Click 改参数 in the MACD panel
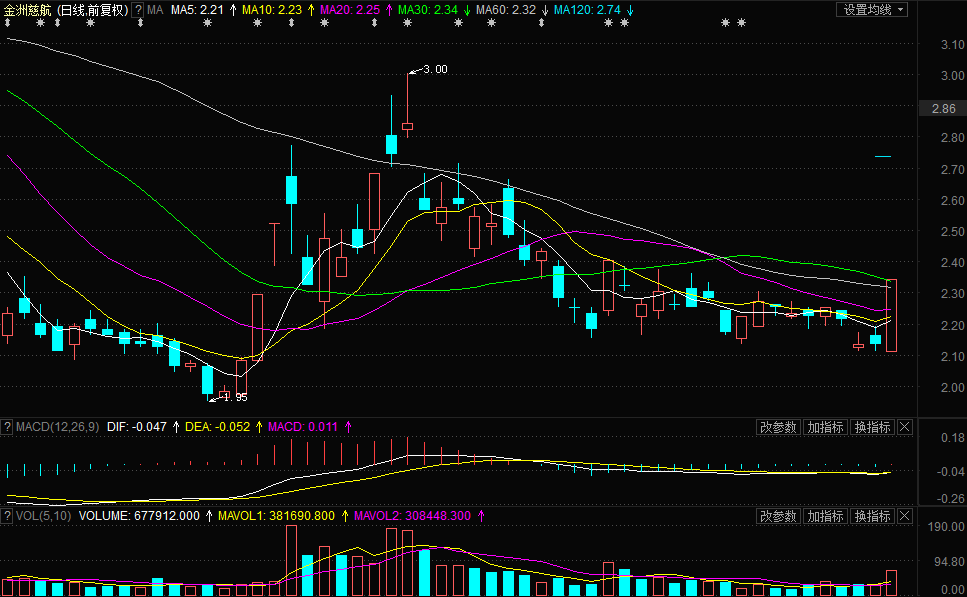 point(778,427)
